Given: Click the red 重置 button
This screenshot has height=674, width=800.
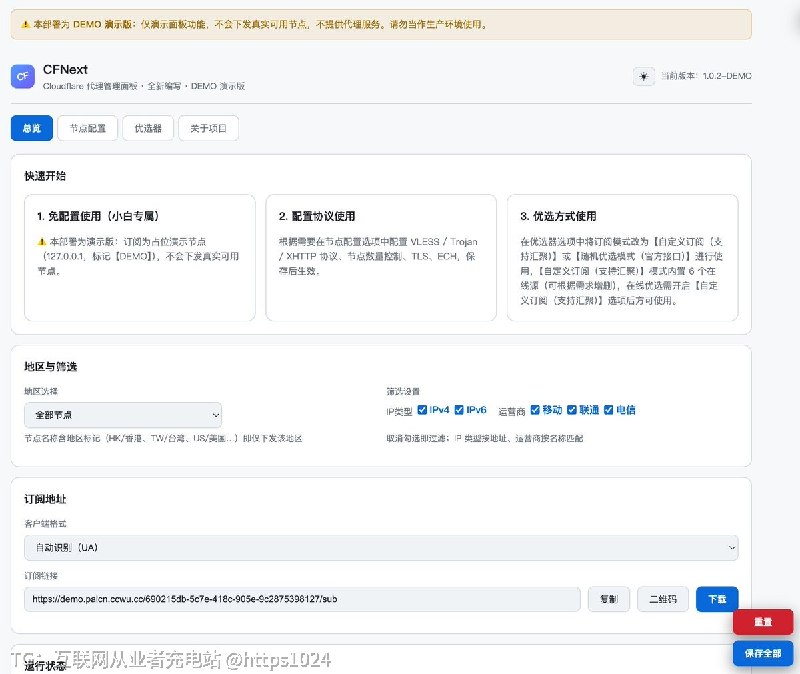Looking at the screenshot, I should point(763,621).
